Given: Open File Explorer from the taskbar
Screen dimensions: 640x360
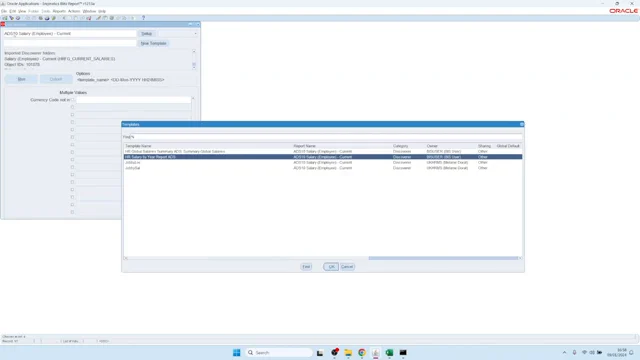Looking at the screenshot, I should [x=348, y=353].
